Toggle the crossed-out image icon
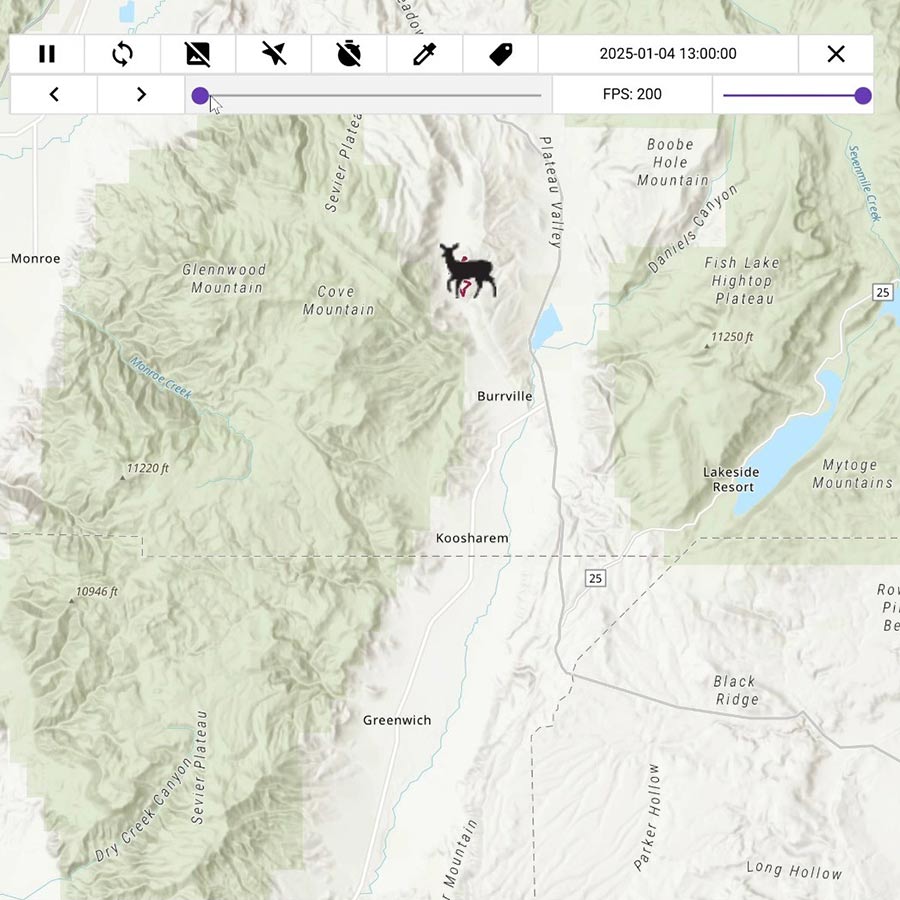 [198, 54]
